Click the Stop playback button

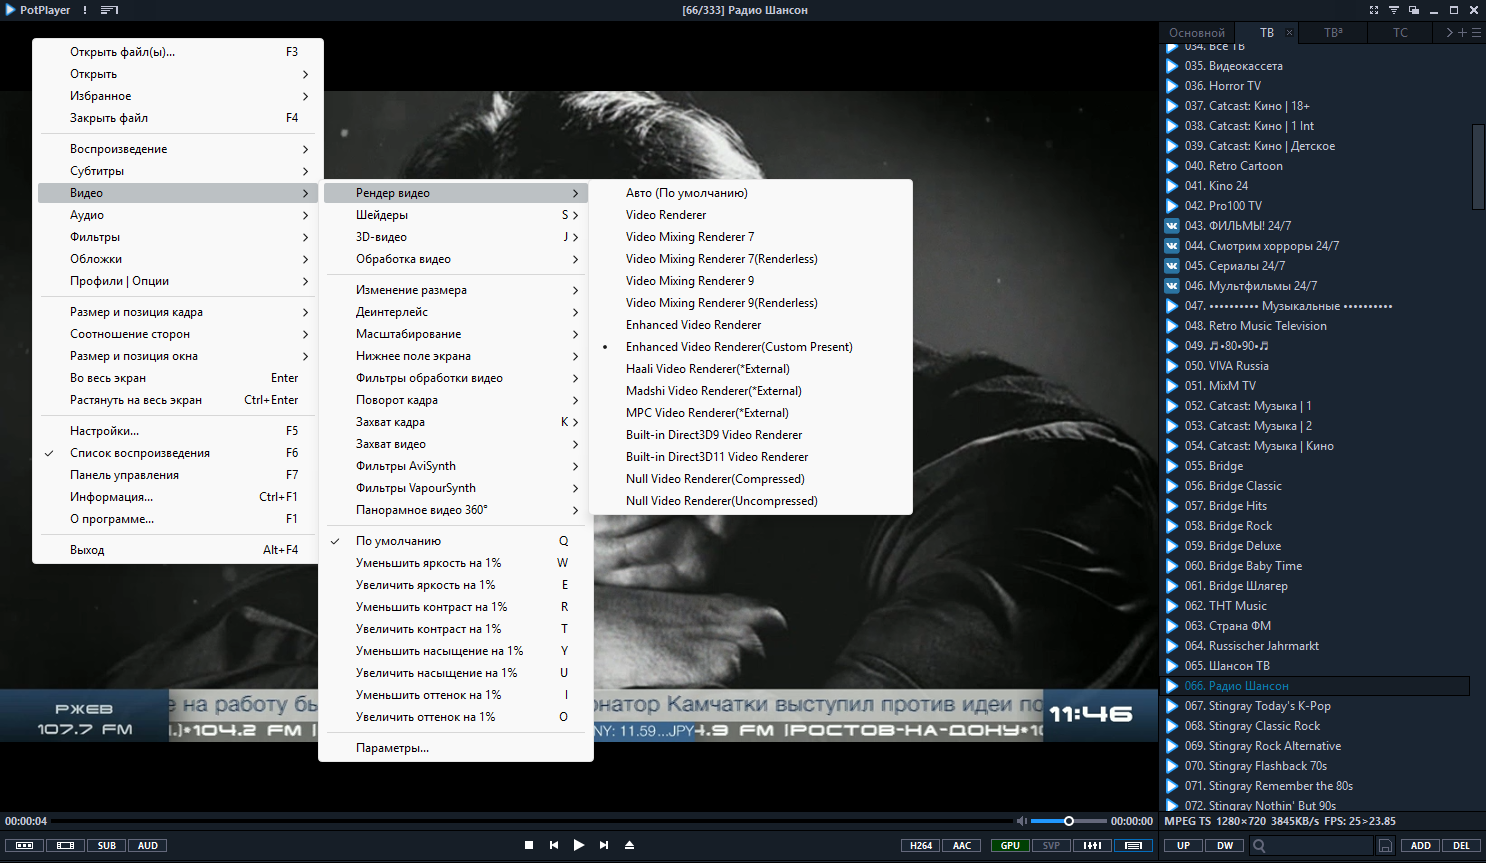529,845
